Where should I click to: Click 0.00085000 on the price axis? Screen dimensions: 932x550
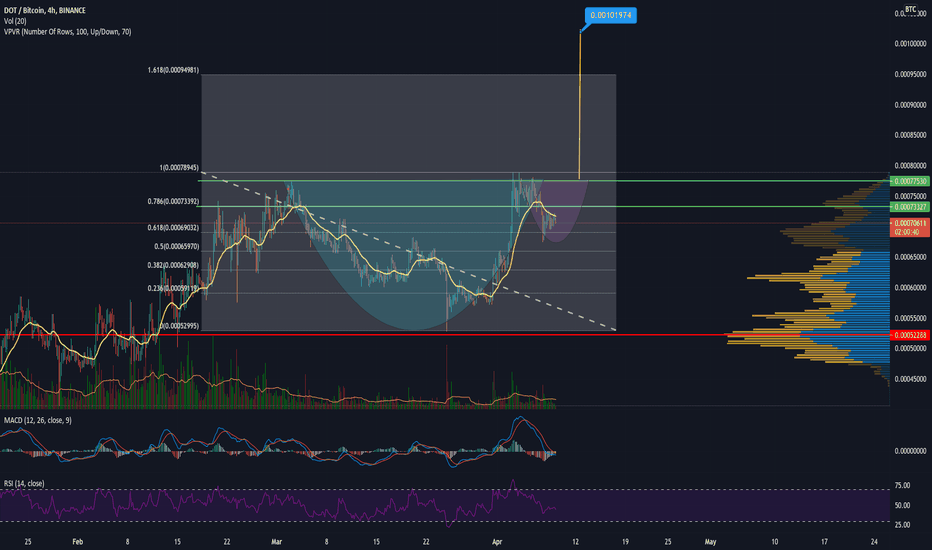pyautogui.click(x=910, y=135)
